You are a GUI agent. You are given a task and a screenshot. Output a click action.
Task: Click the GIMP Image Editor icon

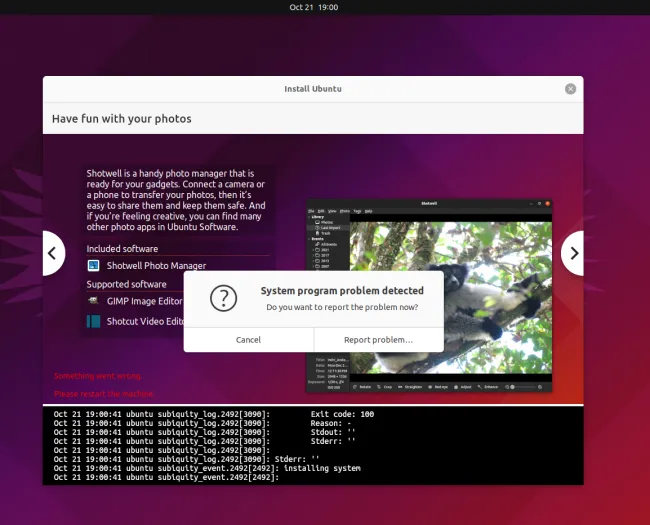click(93, 301)
